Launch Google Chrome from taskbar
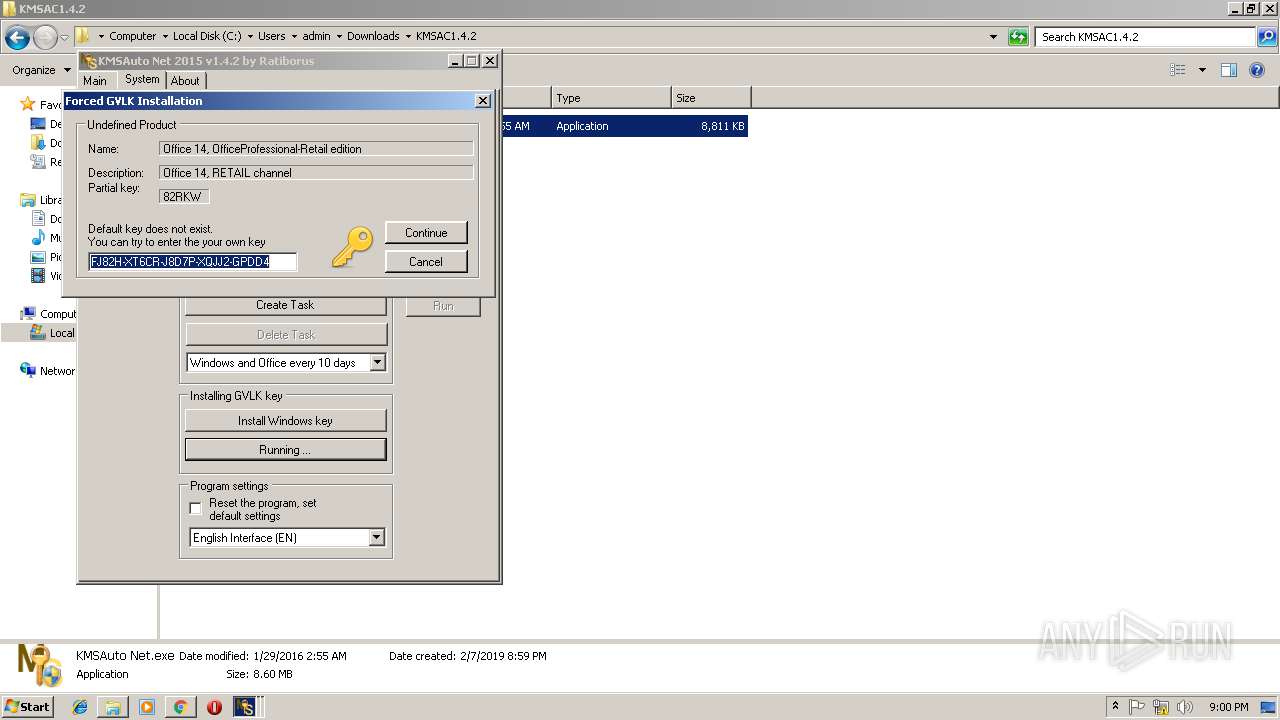Viewport: 1280px width, 720px height. pyautogui.click(x=180, y=707)
